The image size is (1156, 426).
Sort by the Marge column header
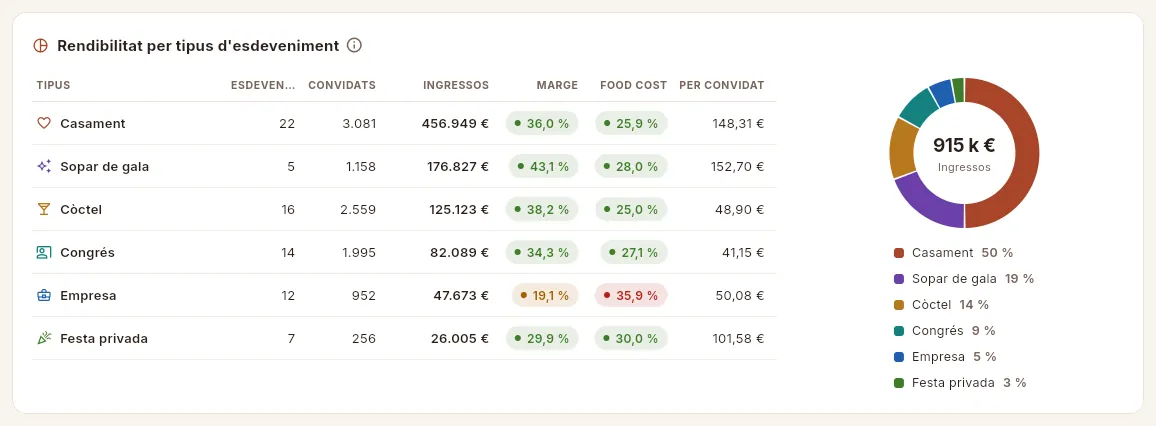557,85
